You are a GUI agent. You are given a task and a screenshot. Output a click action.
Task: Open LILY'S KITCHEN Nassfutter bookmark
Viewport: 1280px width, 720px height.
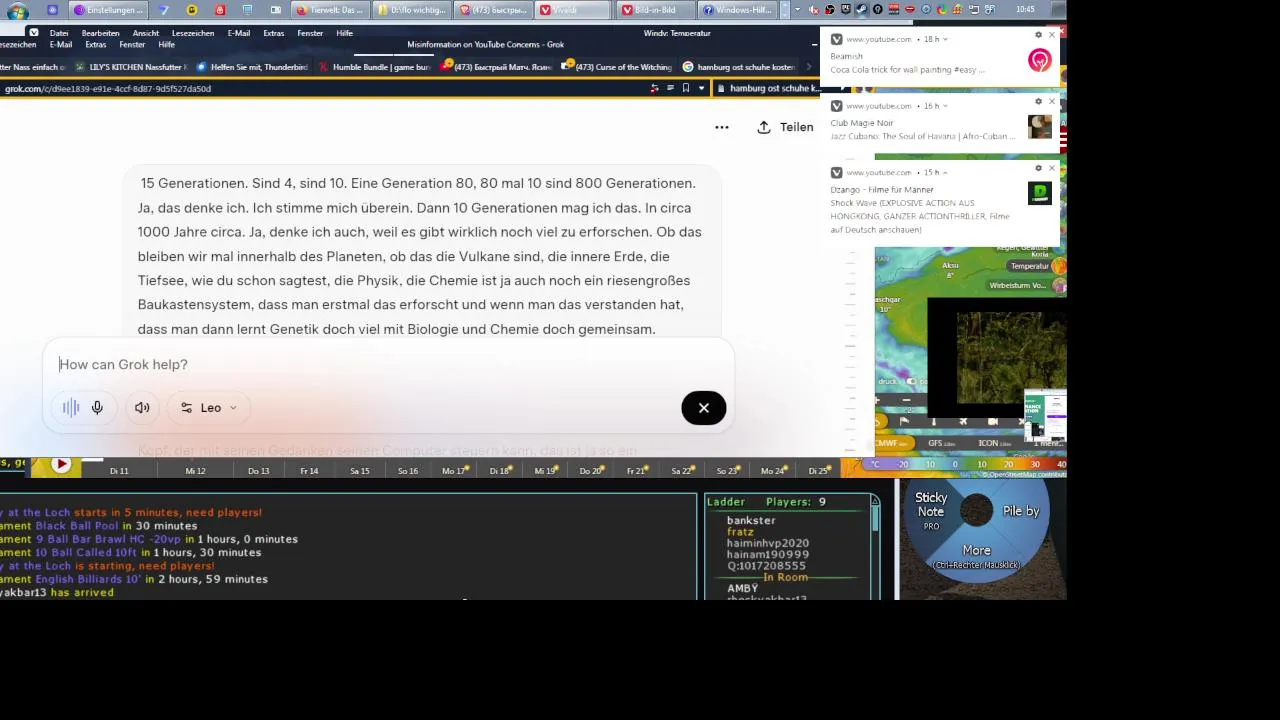132,67
